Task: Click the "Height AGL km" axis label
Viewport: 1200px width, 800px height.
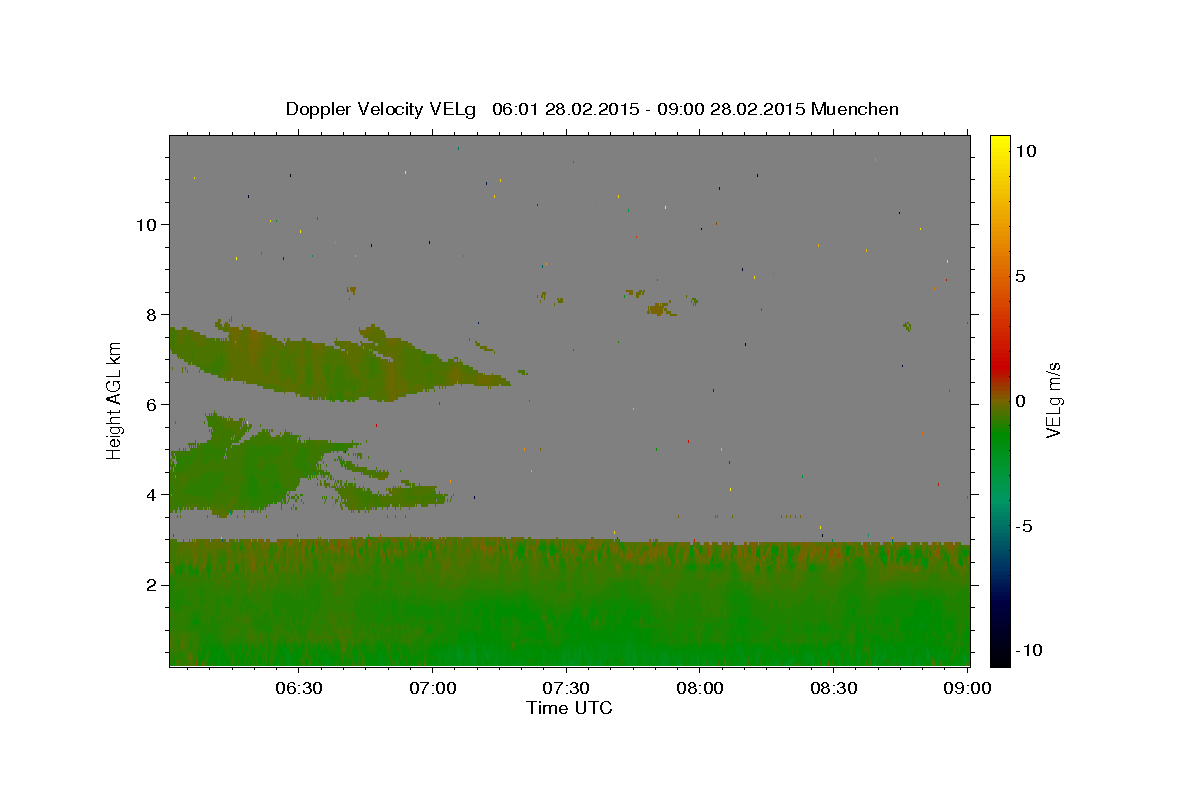Action: coord(115,401)
